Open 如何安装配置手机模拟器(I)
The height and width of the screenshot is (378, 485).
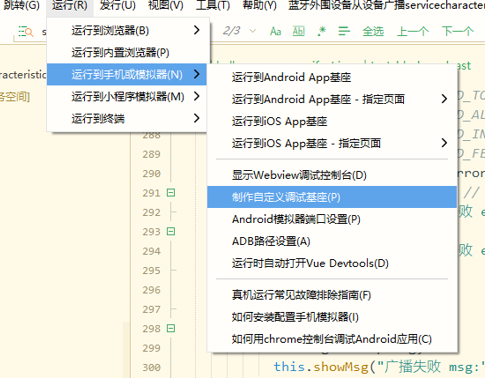click(332, 317)
